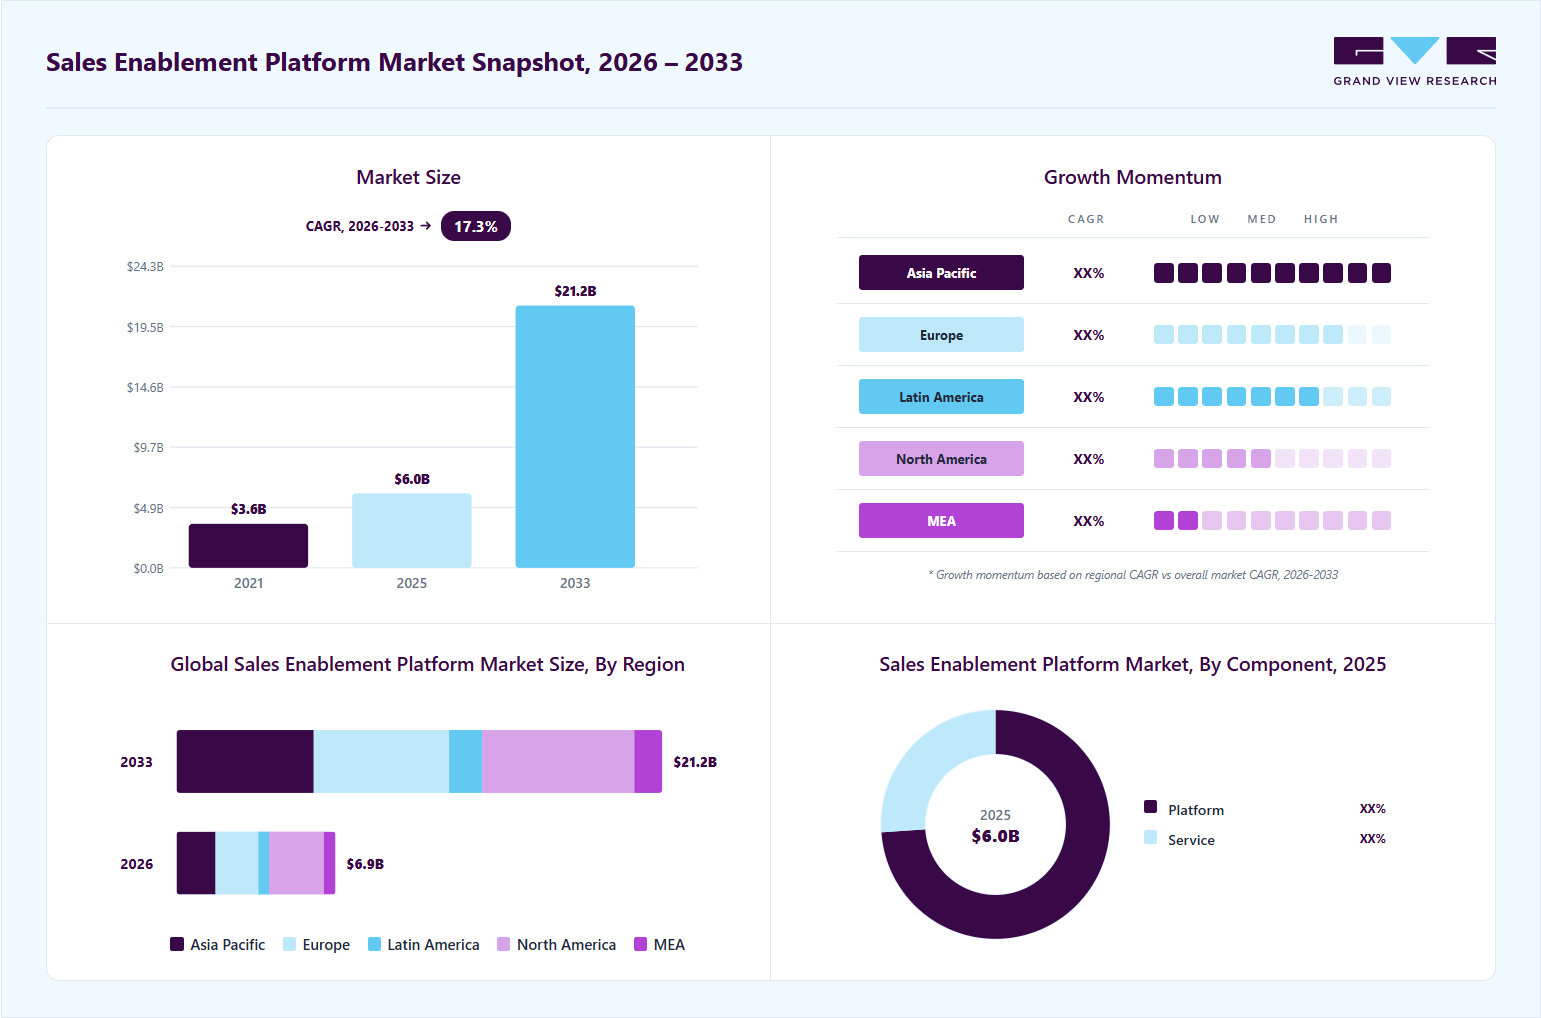
Task: Click Asia Pacific XX% CAGR value
Action: click(1088, 273)
